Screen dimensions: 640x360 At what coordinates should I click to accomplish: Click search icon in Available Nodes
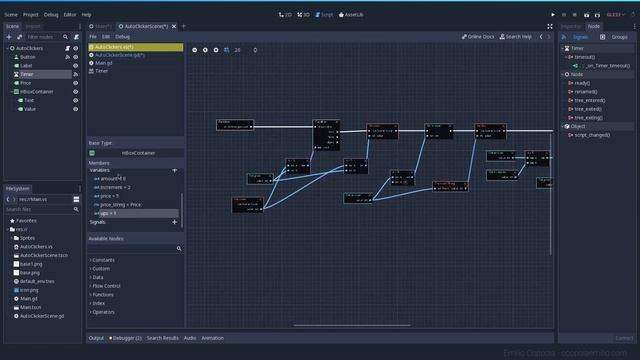tap(179, 249)
